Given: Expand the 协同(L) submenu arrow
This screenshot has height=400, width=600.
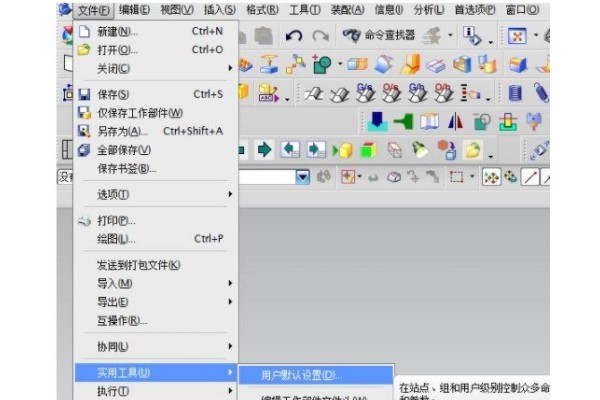Looking at the screenshot, I should [x=230, y=346].
